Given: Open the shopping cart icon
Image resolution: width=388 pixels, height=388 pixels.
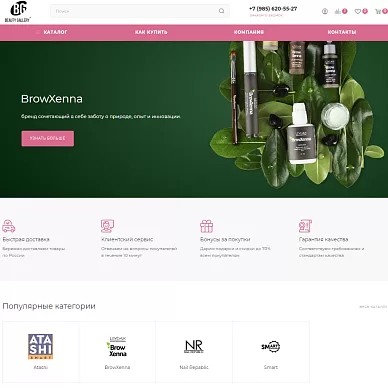Looking at the screenshot, I should pos(378,11).
